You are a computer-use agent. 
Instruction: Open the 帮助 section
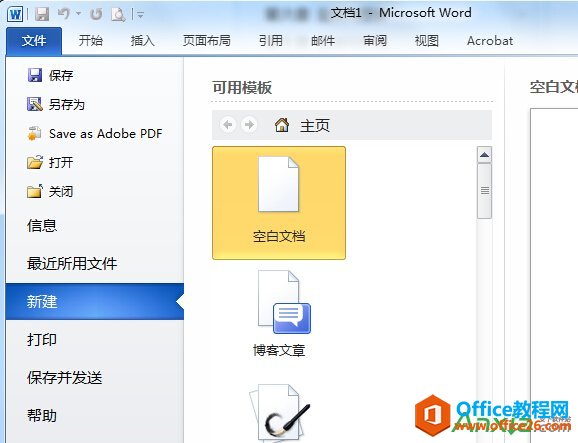(42, 416)
